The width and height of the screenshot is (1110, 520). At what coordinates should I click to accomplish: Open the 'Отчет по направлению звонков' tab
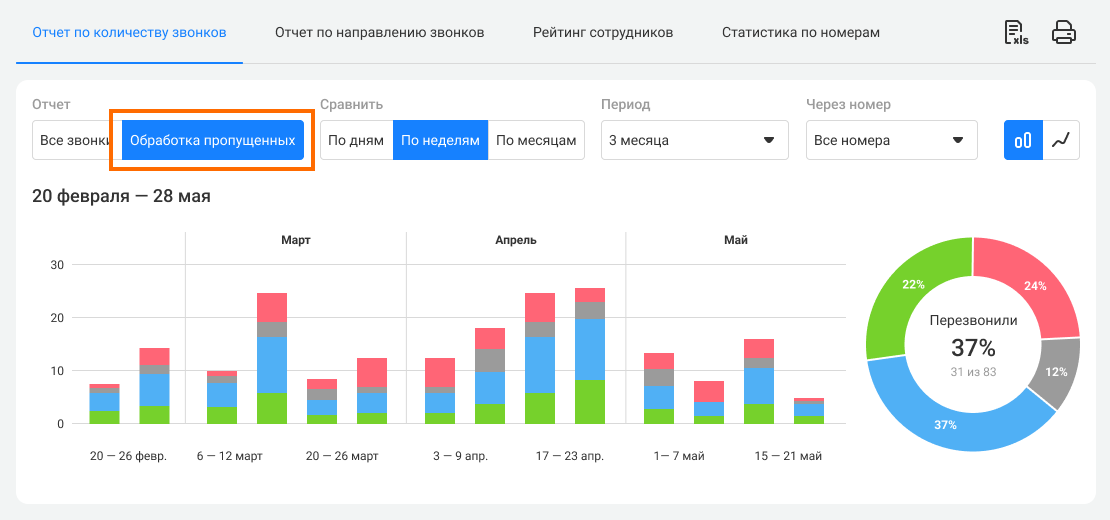[379, 33]
